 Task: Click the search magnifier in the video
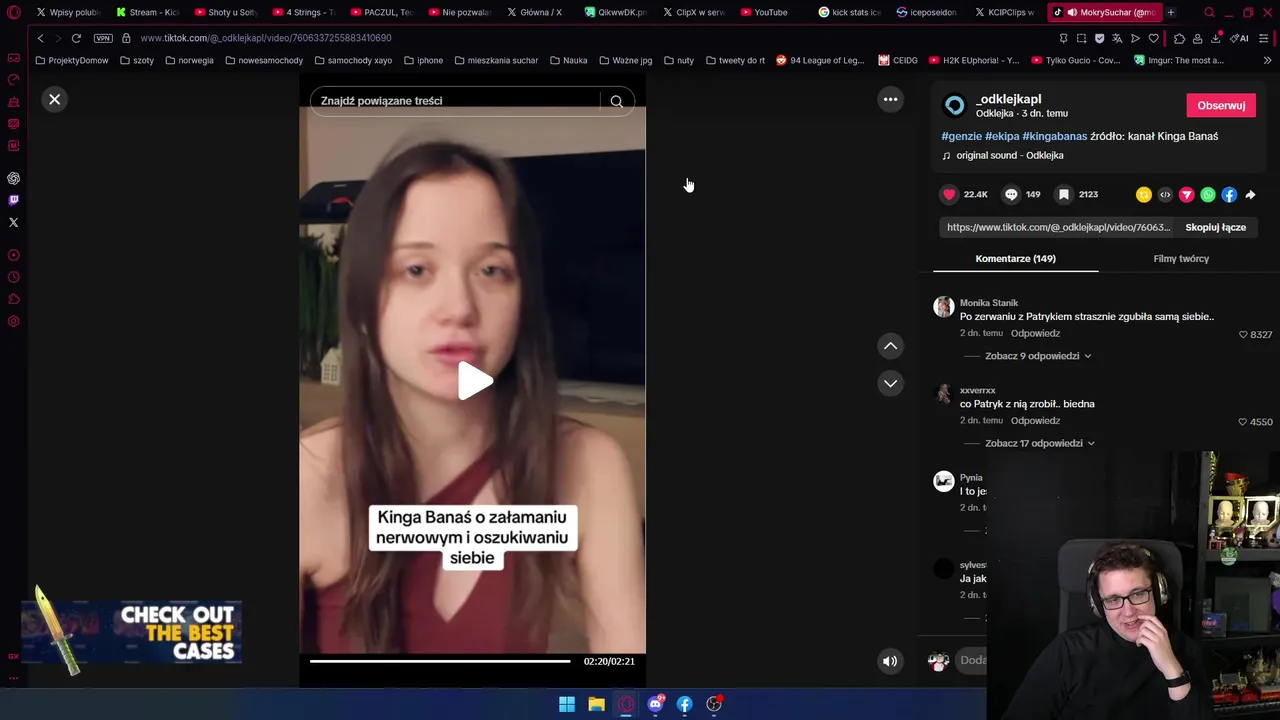click(x=617, y=101)
